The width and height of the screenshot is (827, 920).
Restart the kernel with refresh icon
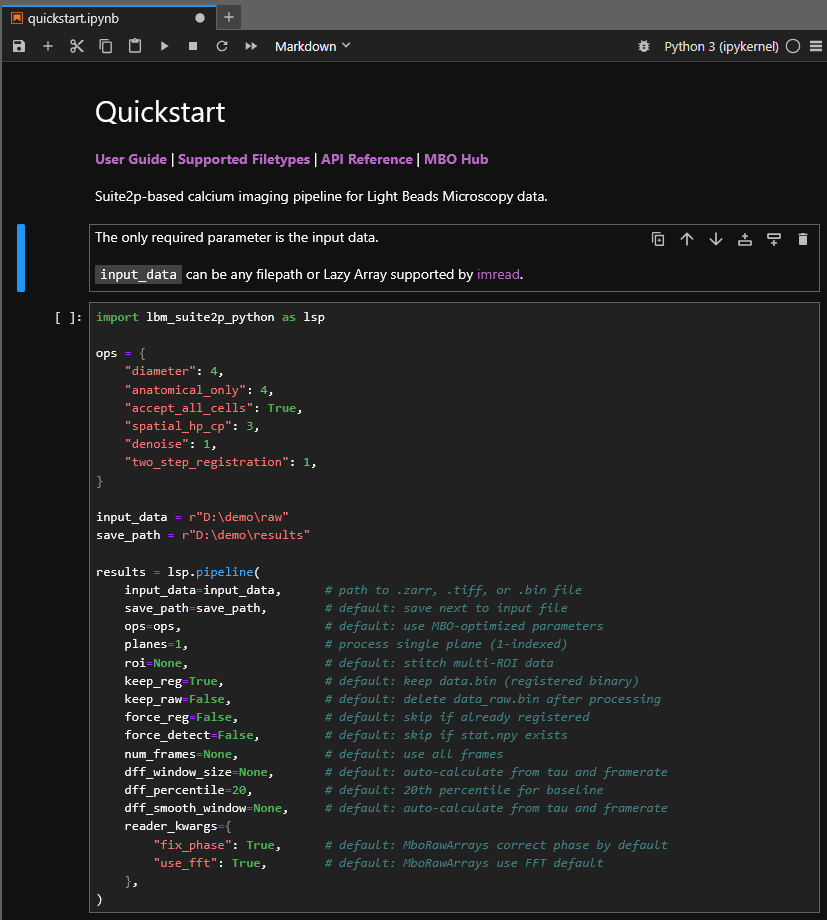click(222, 46)
